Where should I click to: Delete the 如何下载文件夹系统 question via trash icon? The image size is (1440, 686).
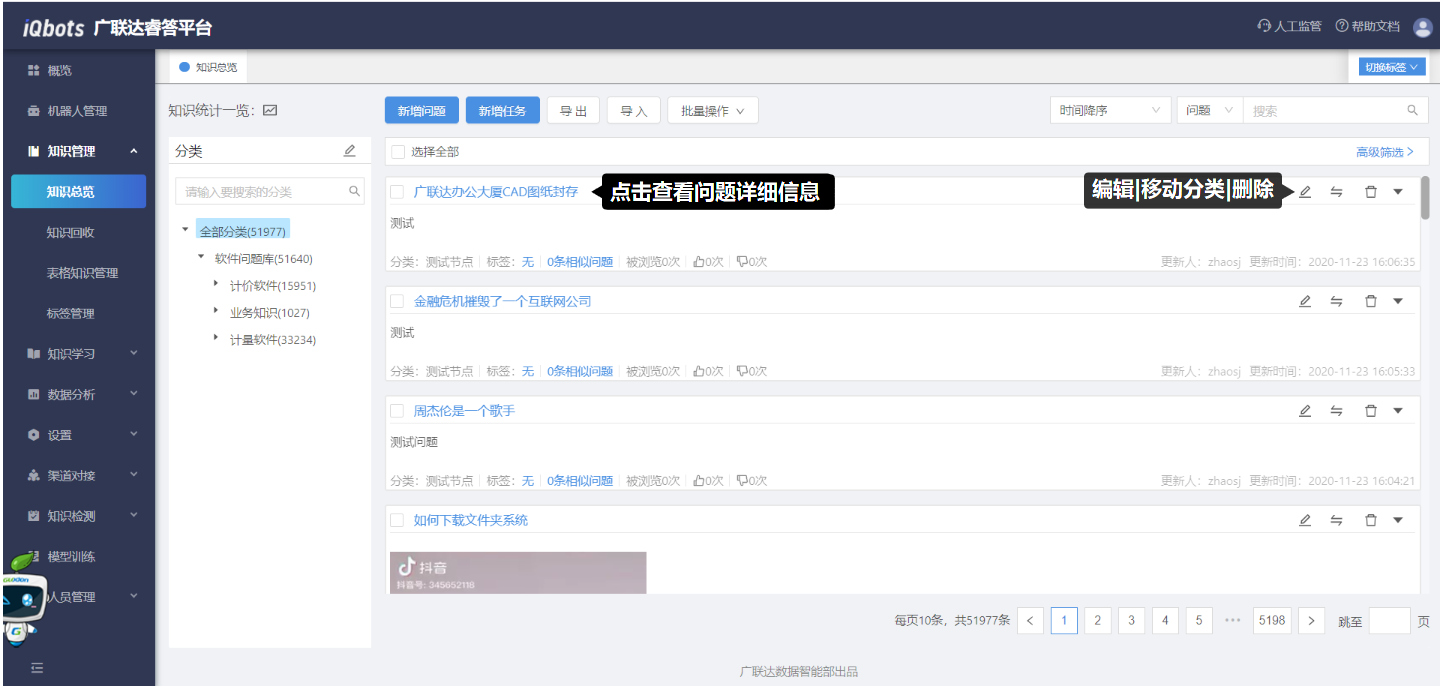coord(1371,520)
